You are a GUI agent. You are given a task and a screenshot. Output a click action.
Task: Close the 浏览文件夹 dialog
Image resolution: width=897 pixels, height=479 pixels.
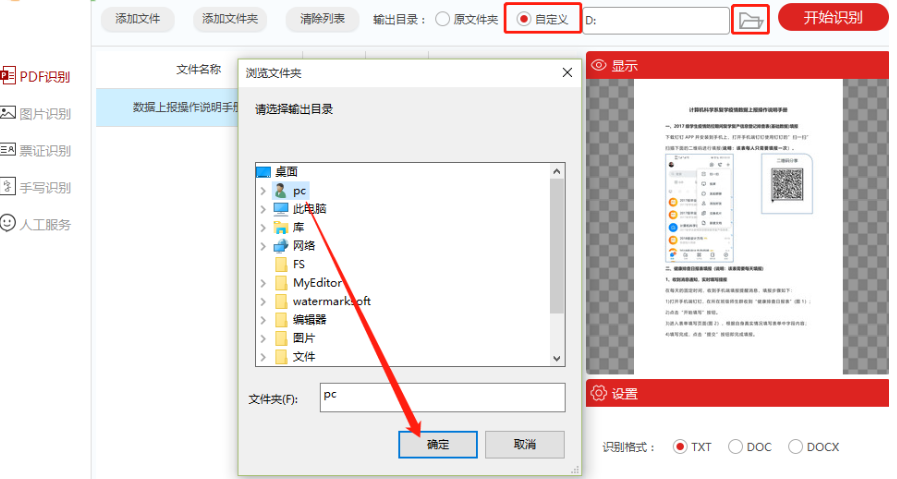click(567, 73)
